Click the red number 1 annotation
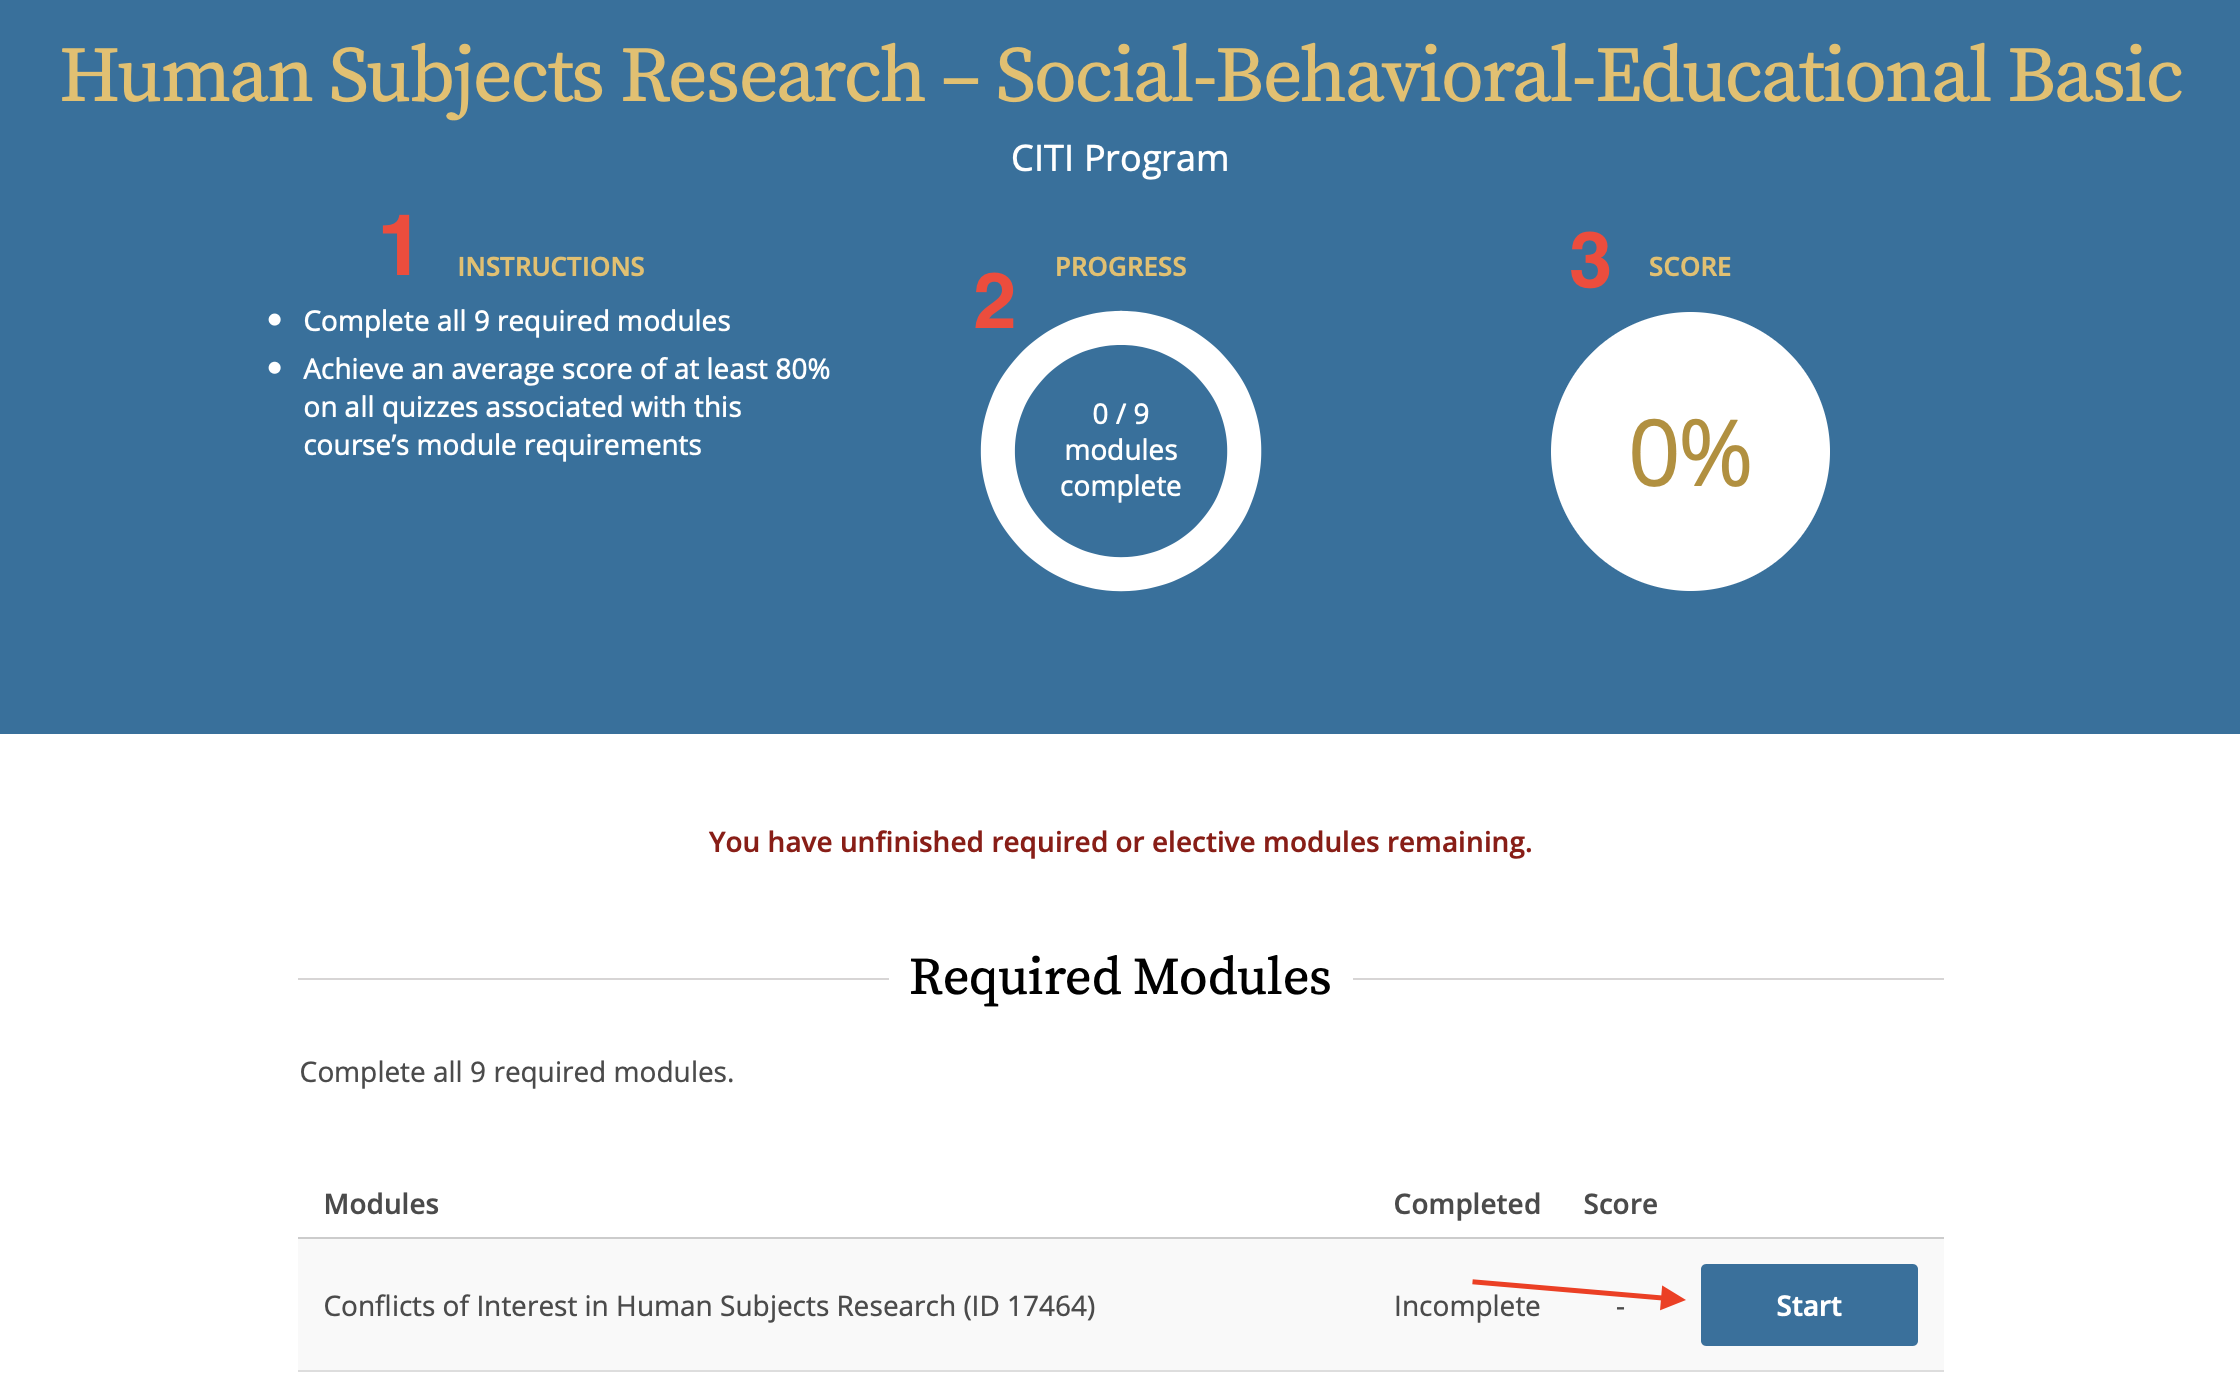This screenshot has width=2240, height=1376. (x=398, y=245)
